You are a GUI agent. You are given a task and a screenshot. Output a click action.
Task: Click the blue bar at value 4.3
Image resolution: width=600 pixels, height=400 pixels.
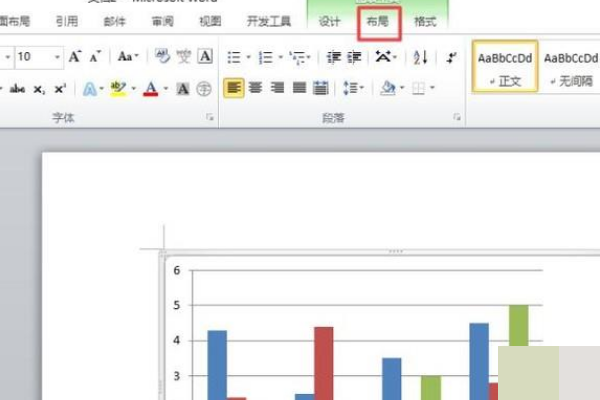click(217, 365)
